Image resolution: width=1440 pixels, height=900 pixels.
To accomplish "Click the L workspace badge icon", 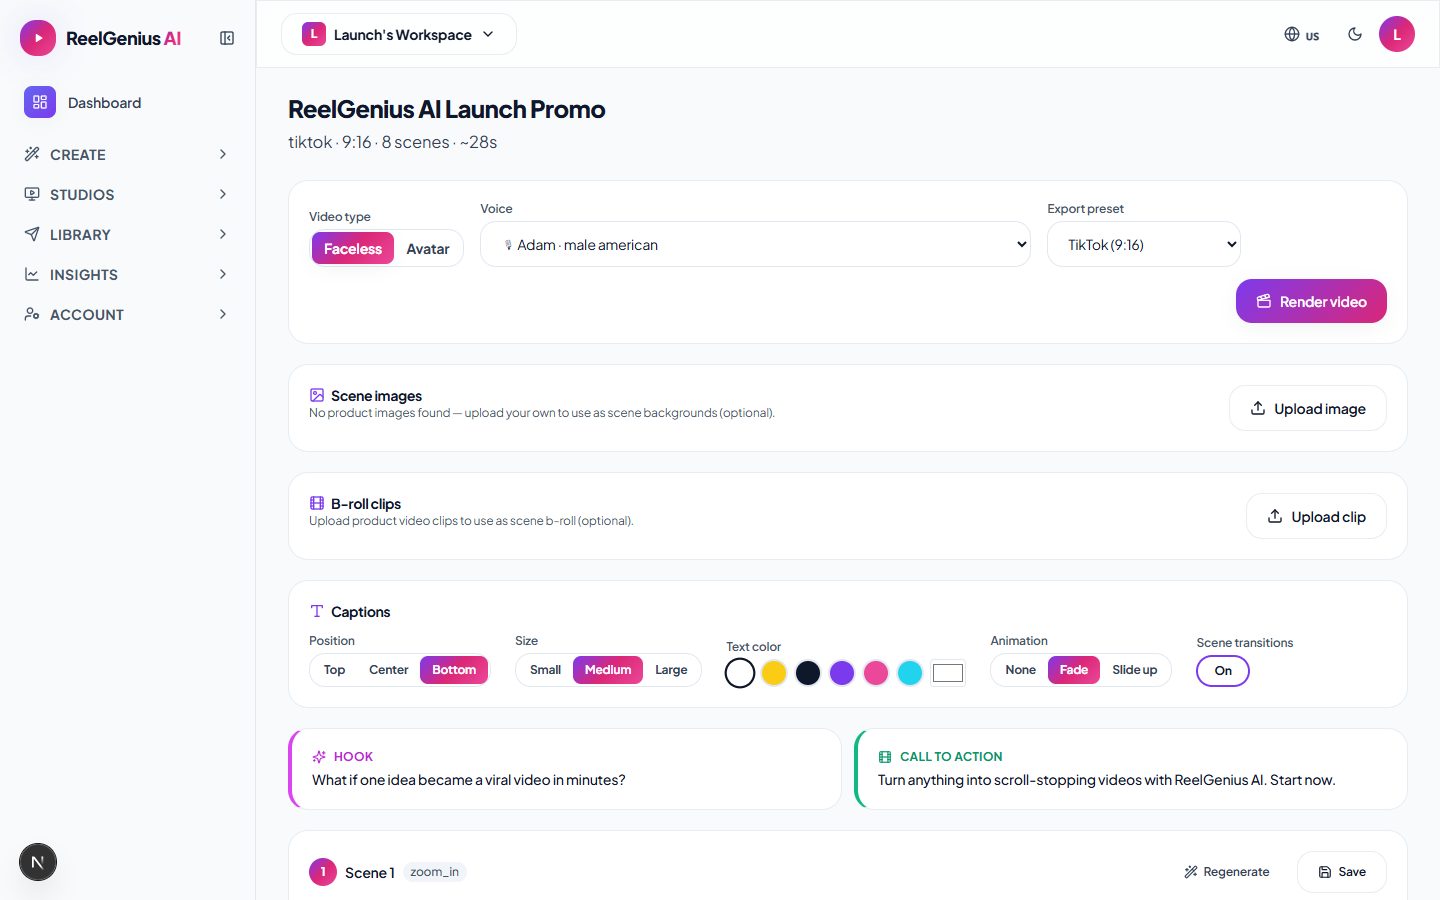I will pyautogui.click(x=314, y=34).
